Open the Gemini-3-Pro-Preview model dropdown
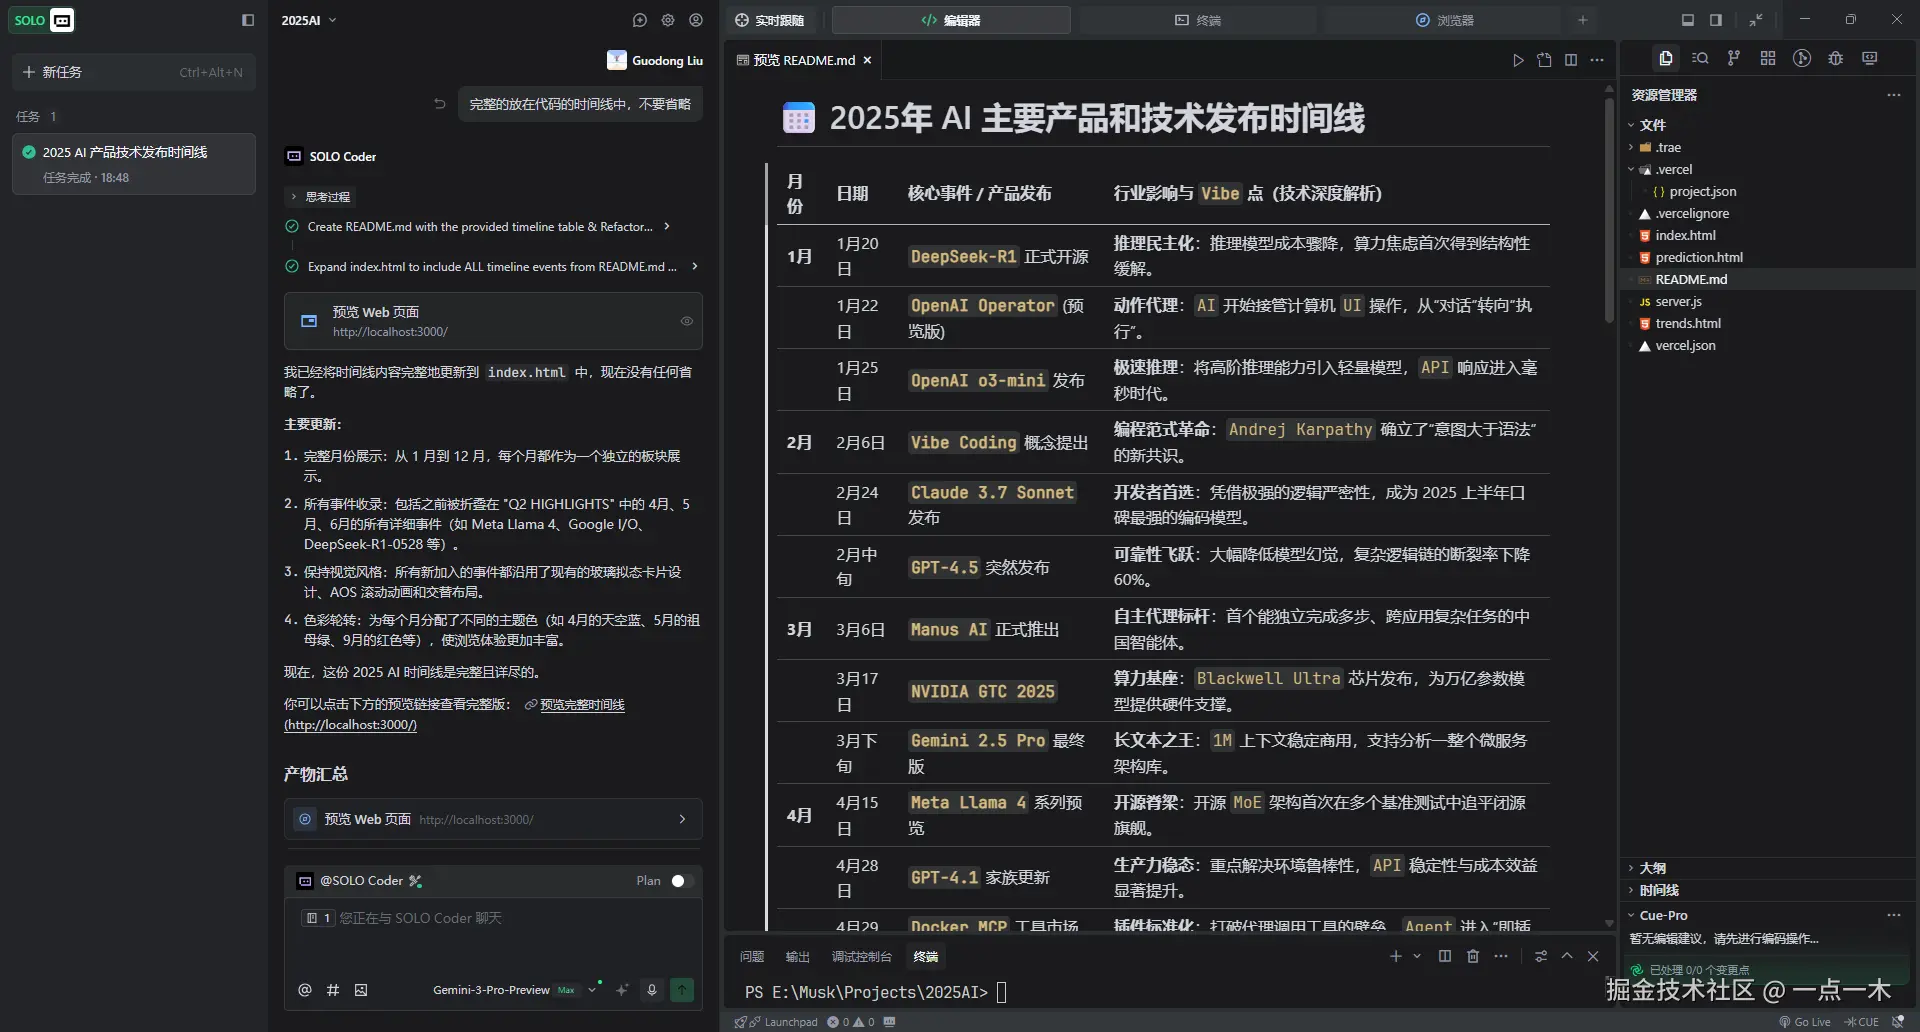This screenshot has height=1032, width=1920. coord(514,990)
